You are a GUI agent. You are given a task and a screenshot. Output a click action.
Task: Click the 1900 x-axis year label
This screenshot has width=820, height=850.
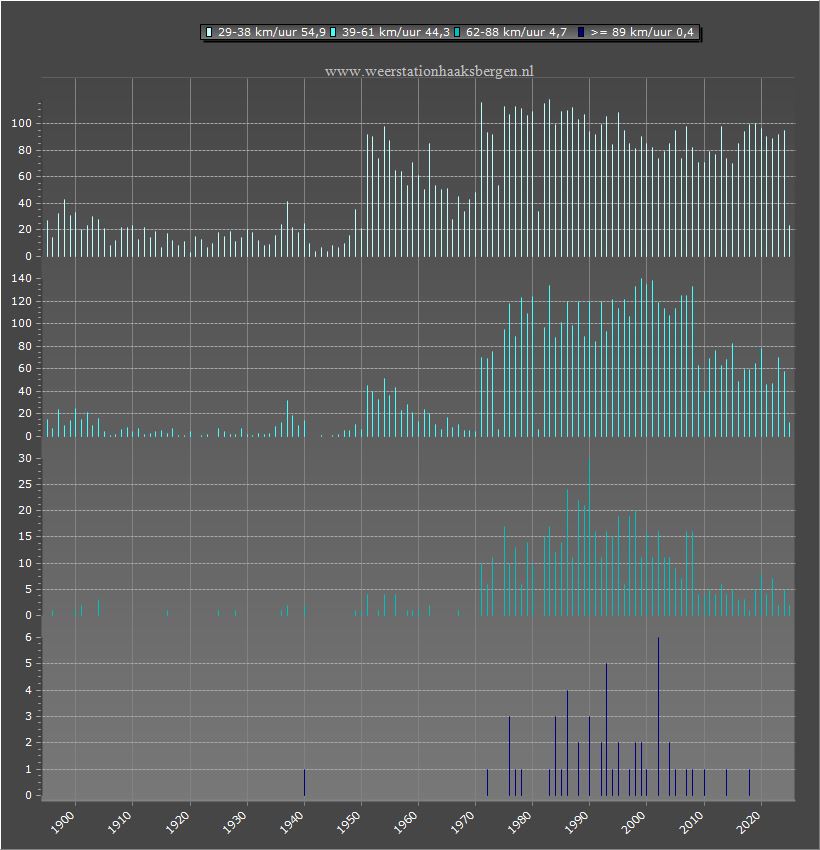pyautogui.click(x=64, y=822)
